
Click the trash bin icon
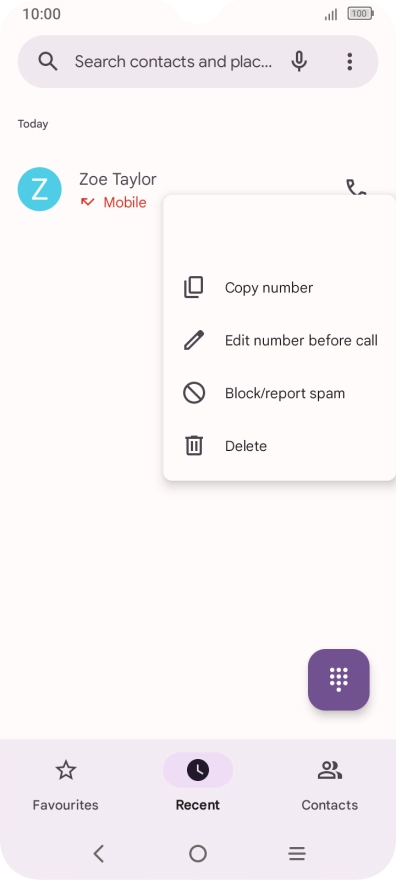click(194, 446)
